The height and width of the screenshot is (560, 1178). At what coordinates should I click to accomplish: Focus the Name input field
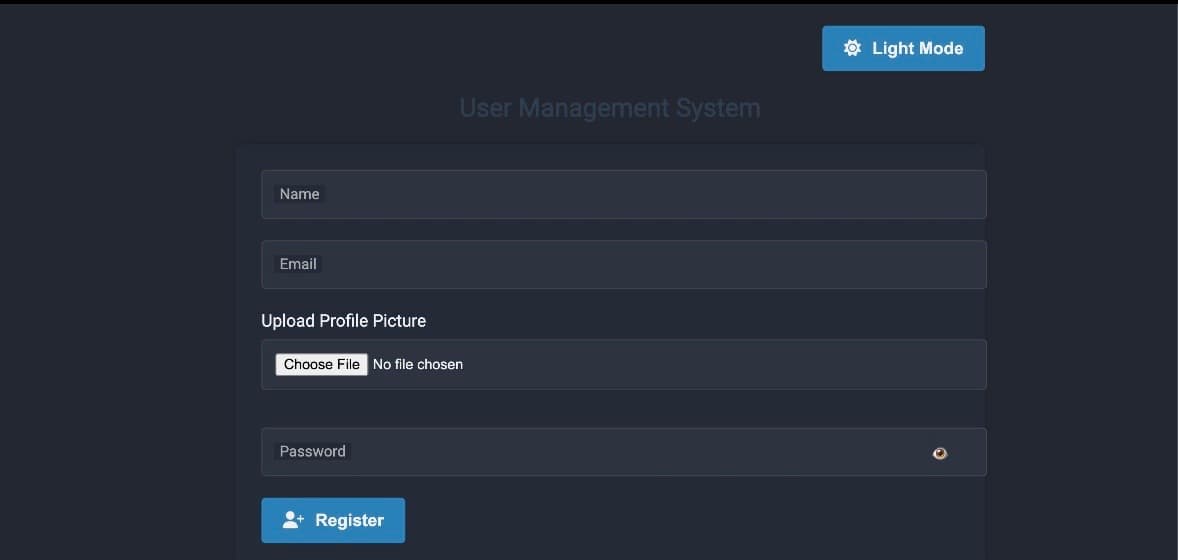(624, 194)
